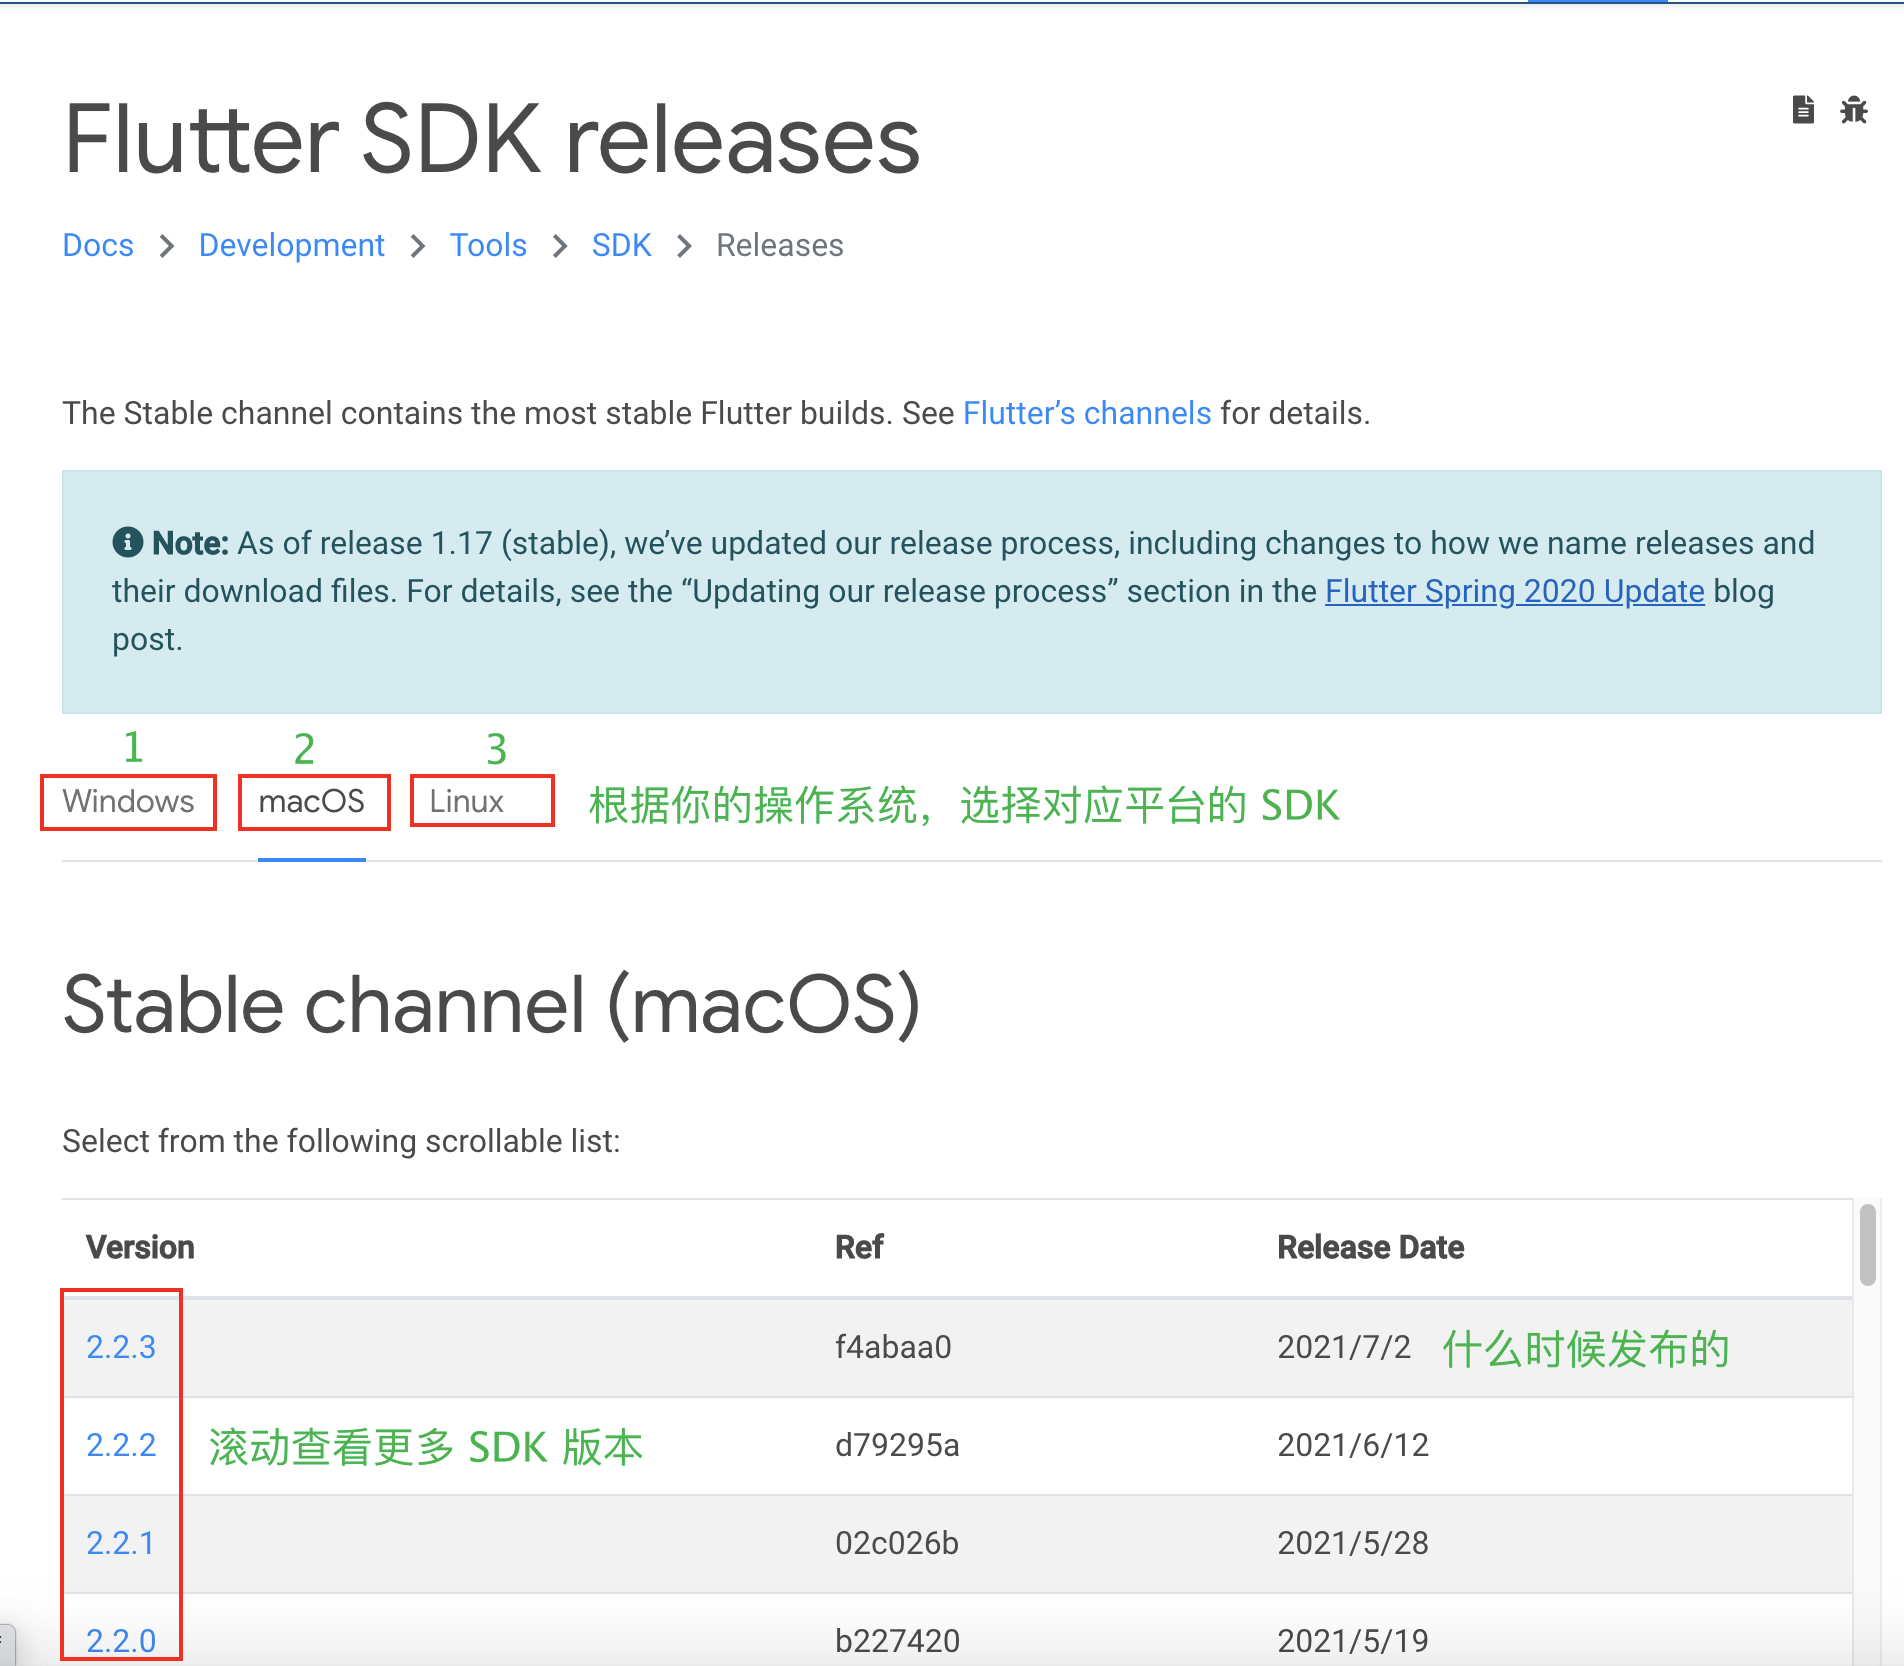Image resolution: width=1904 pixels, height=1666 pixels.
Task: Click release date 2021/5/19
Action: pyautogui.click(x=1353, y=1641)
